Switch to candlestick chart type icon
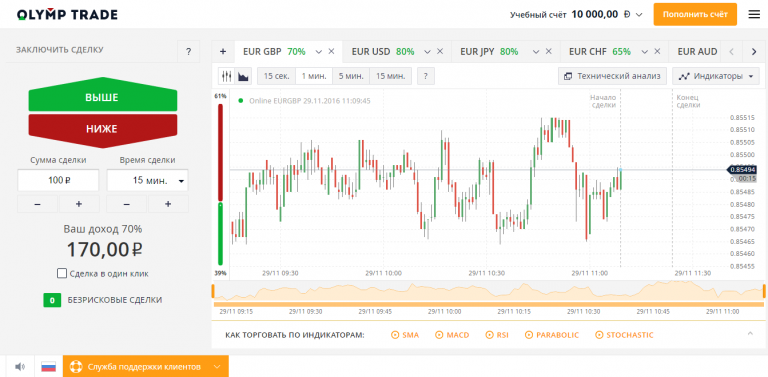Image resolution: width=768 pixels, height=377 pixels. pyautogui.click(x=226, y=76)
